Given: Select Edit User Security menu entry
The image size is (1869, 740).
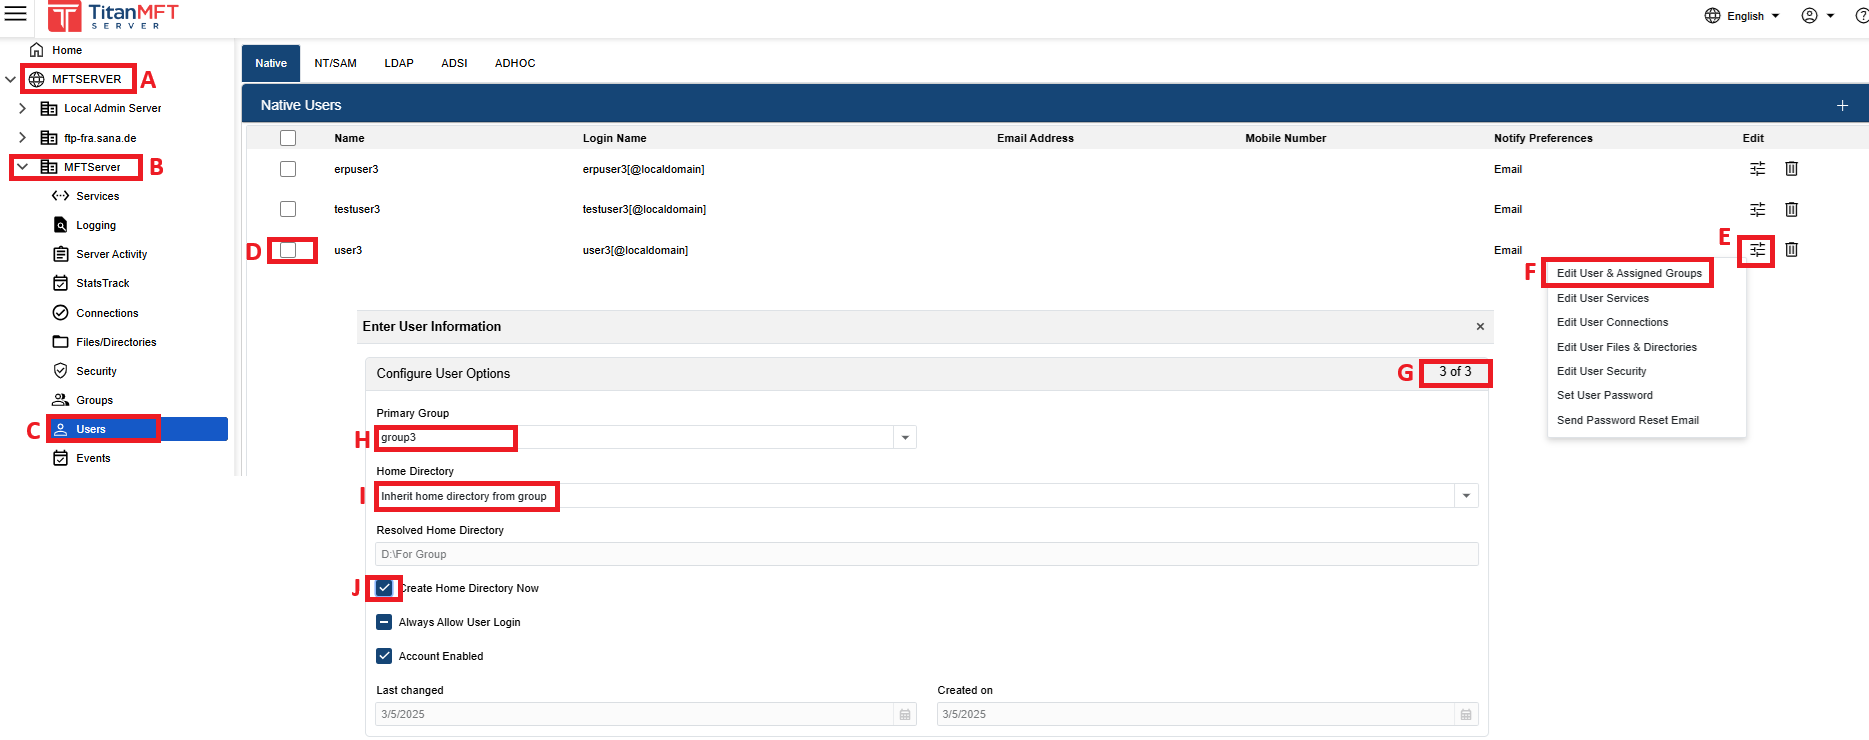Looking at the screenshot, I should tap(1601, 371).
